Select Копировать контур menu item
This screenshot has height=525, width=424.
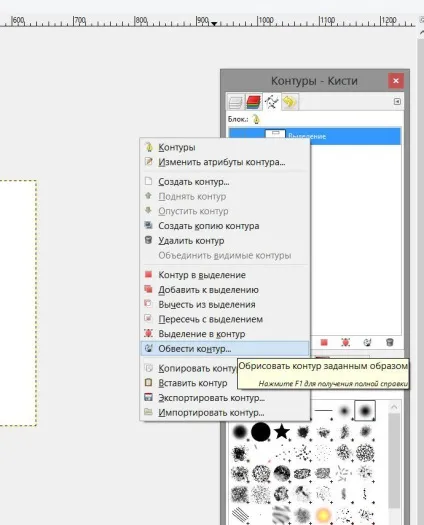pos(190,368)
